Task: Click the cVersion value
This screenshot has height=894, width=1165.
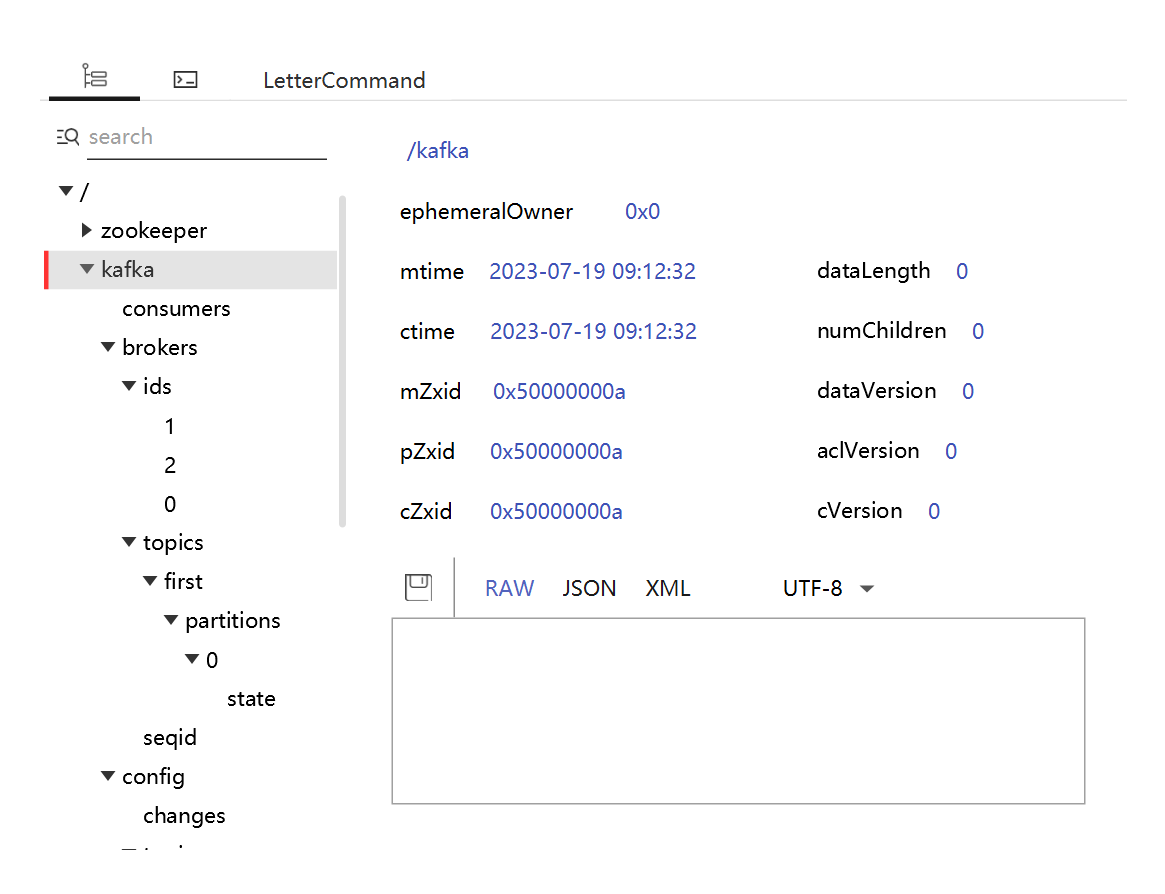Action: pyautogui.click(x=934, y=512)
